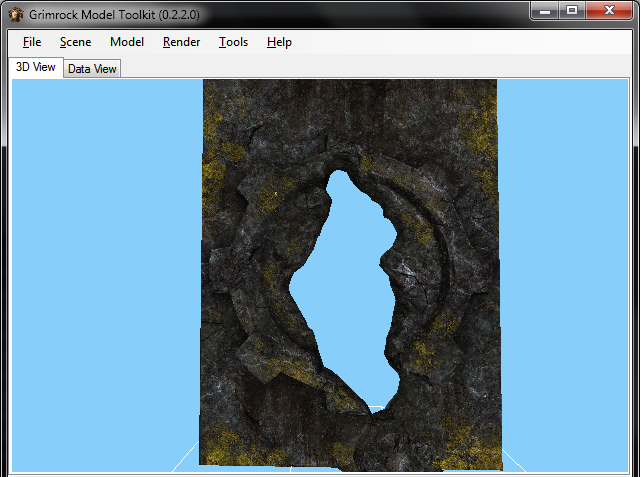Maximize the Grimrock Model Toolkit window
This screenshot has width=644, height=477.
pos(572,10)
